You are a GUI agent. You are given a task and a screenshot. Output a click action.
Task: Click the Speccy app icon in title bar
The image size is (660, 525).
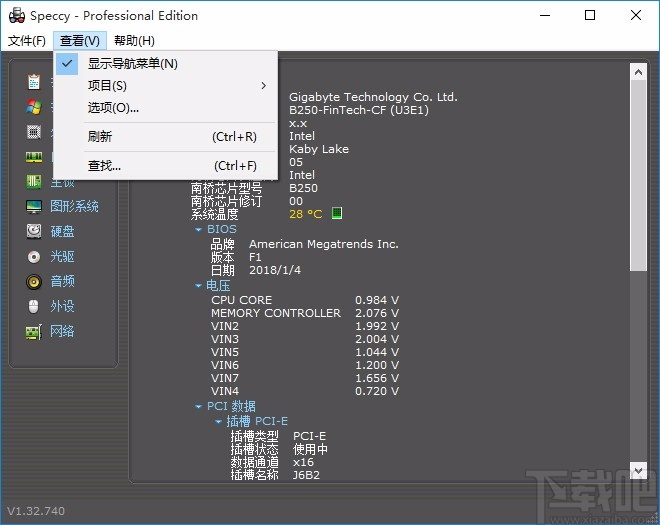pos(17,16)
